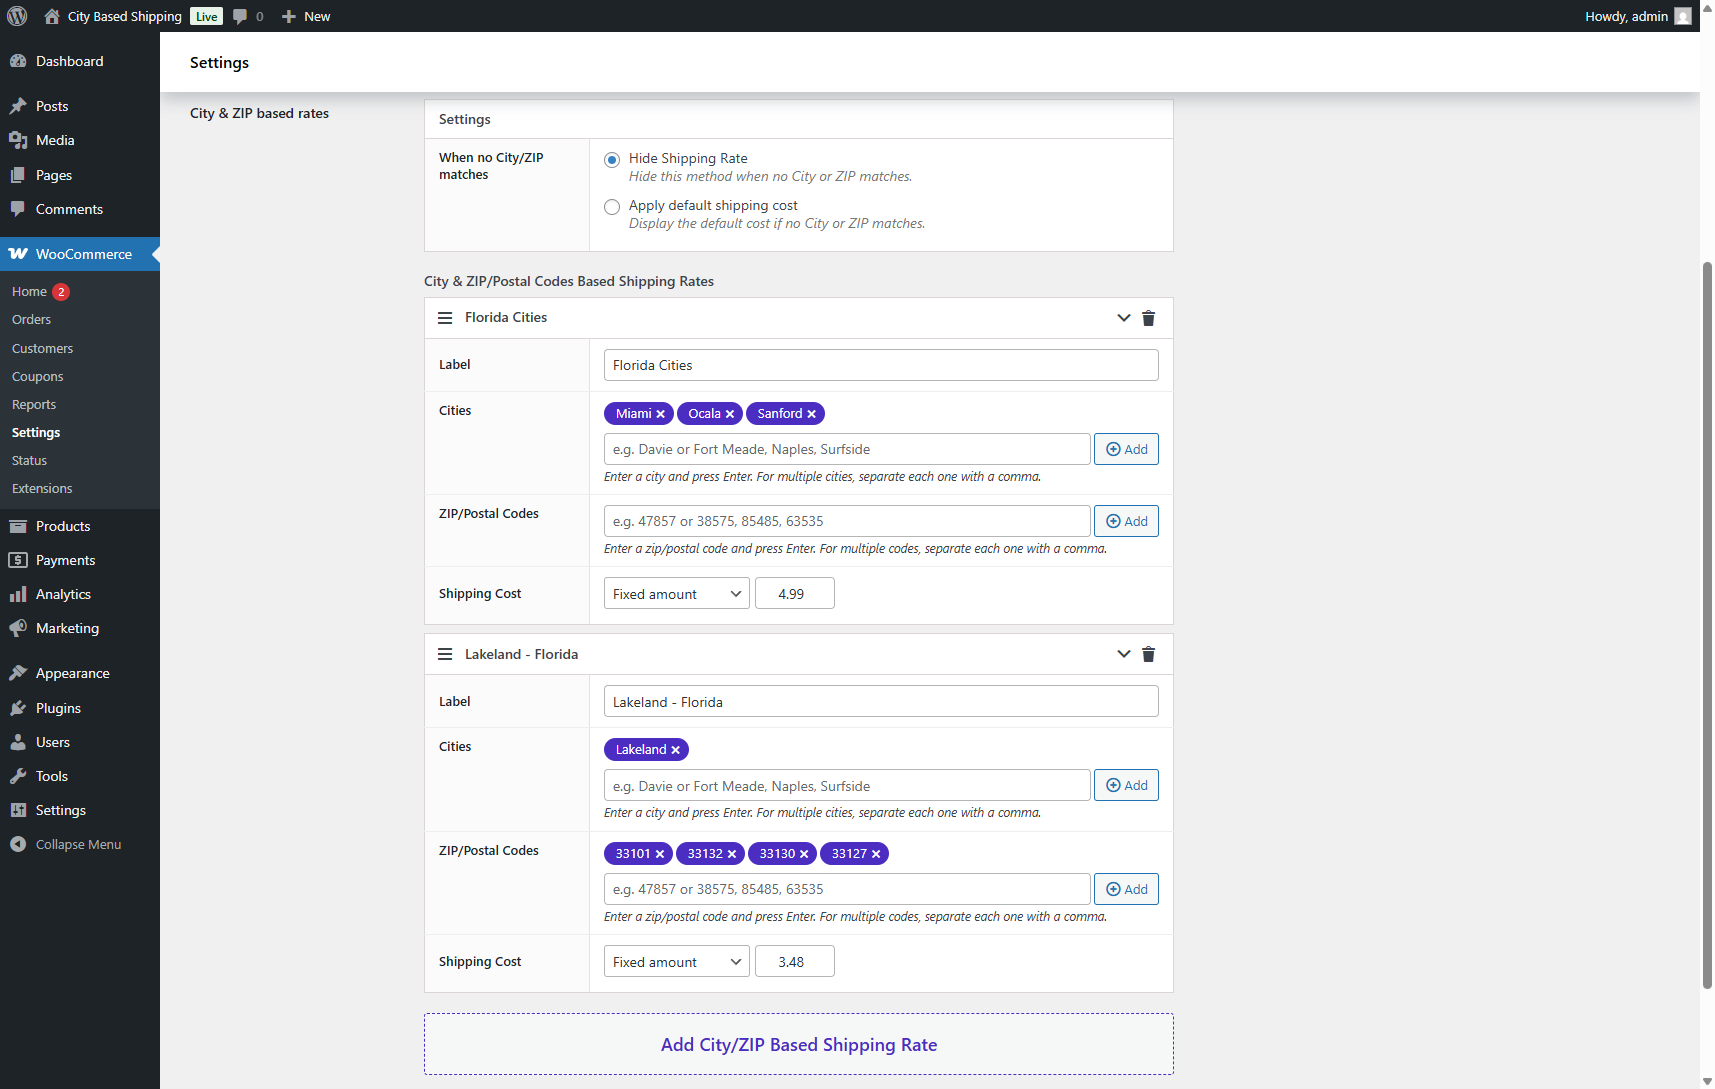
Task: Open Florida Cities shipping cost type dropdown
Action: (x=676, y=594)
